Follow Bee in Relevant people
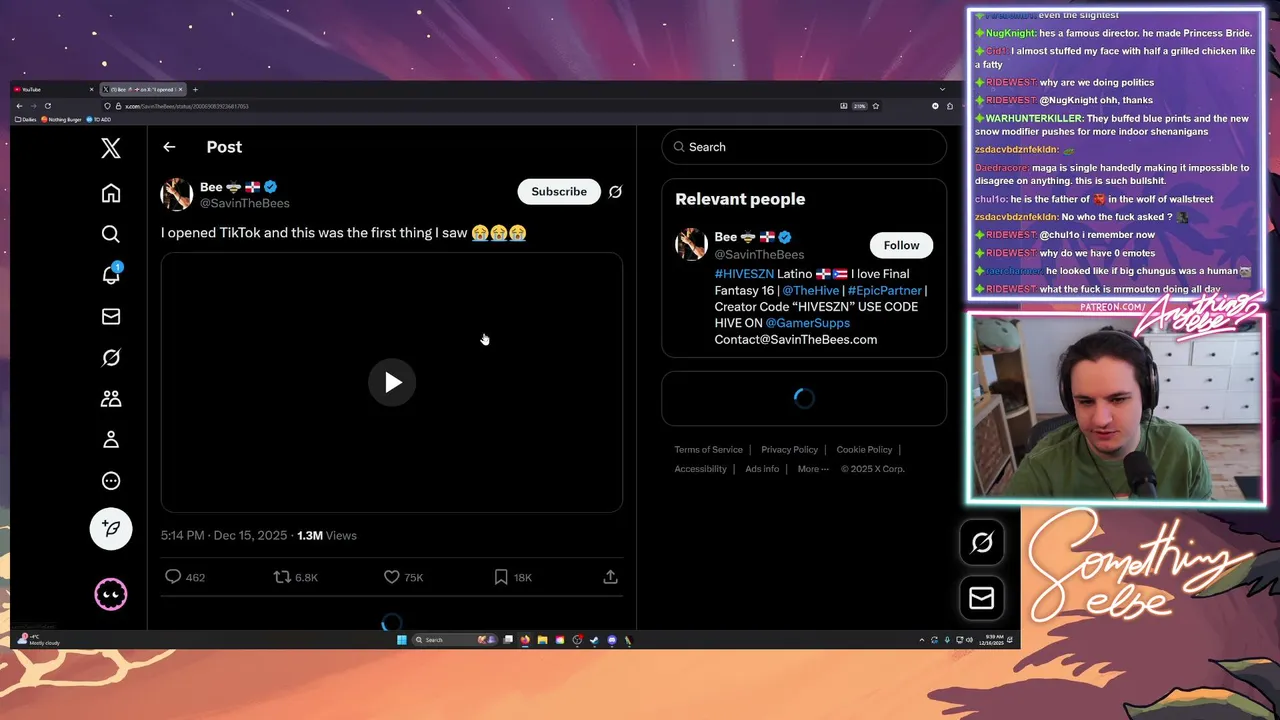1280x720 pixels. tap(901, 245)
